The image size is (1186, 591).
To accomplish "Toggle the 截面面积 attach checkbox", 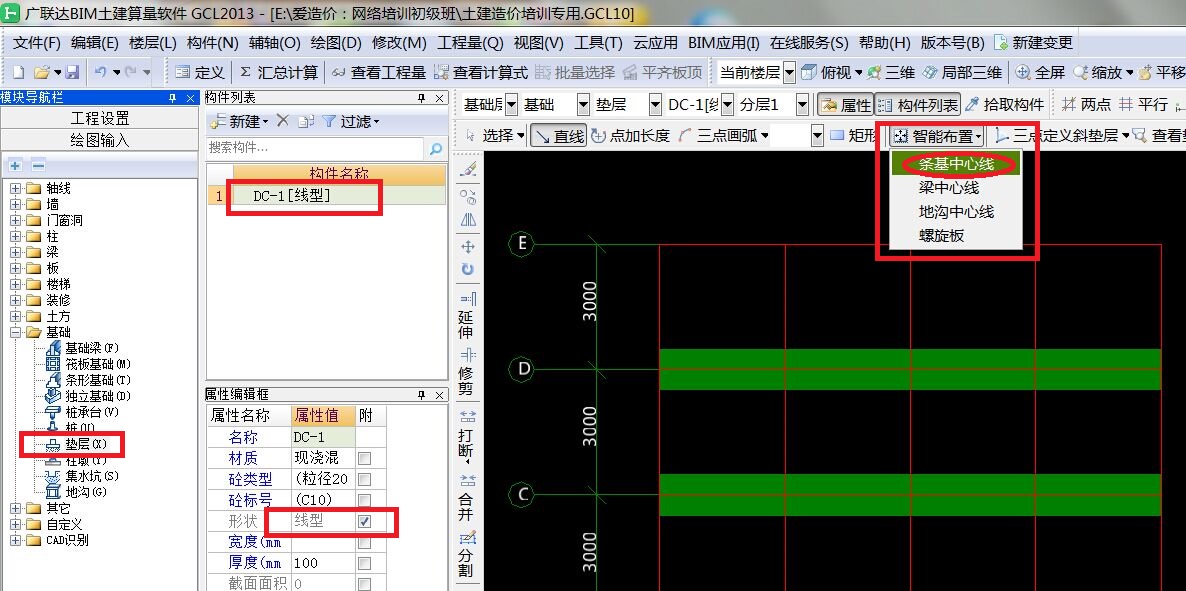I will (x=365, y=584).
